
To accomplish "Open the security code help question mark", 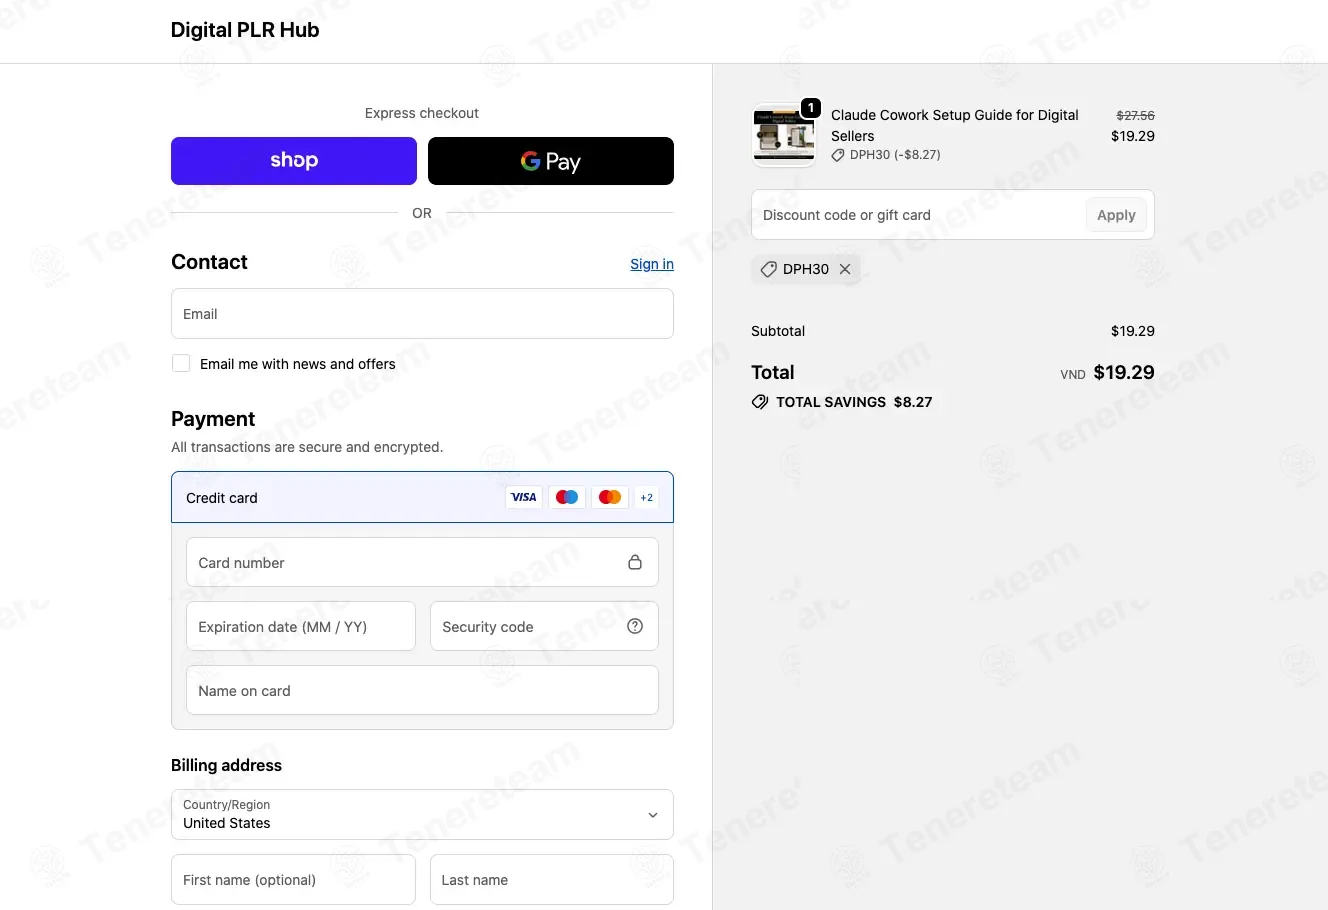I will tap(635, 626).
